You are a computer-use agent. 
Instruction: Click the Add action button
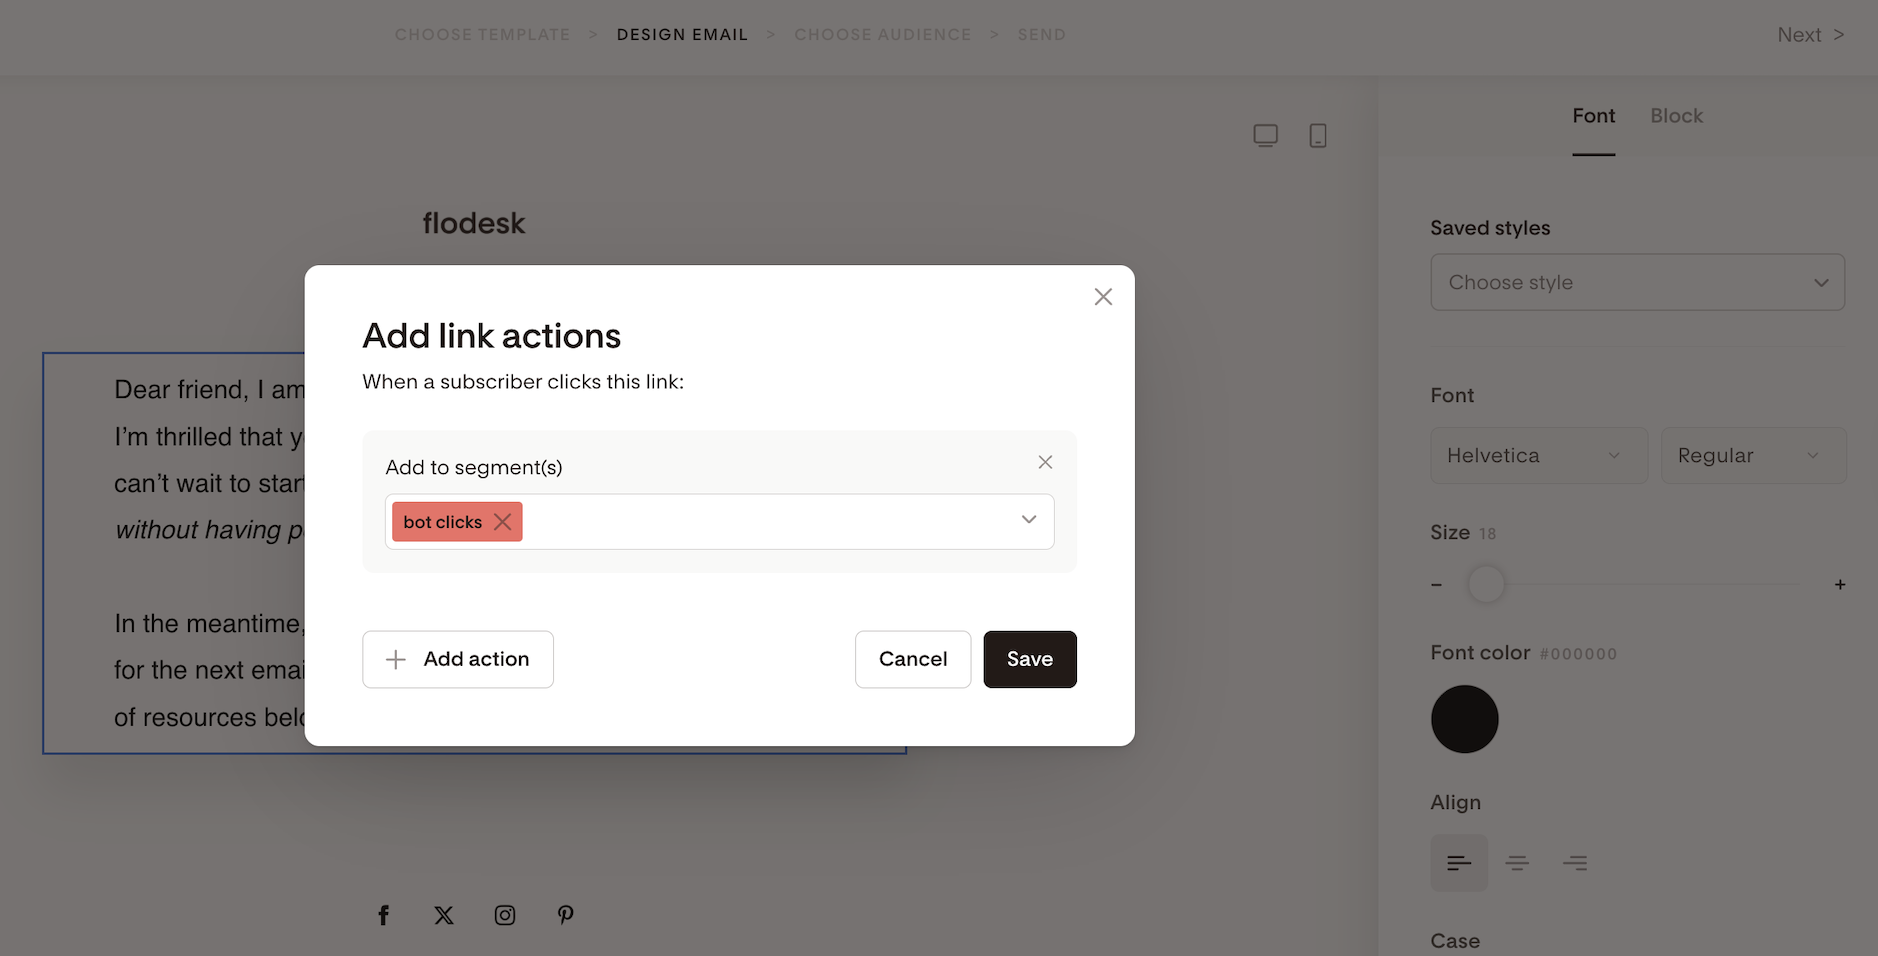[x=458, y=659]
